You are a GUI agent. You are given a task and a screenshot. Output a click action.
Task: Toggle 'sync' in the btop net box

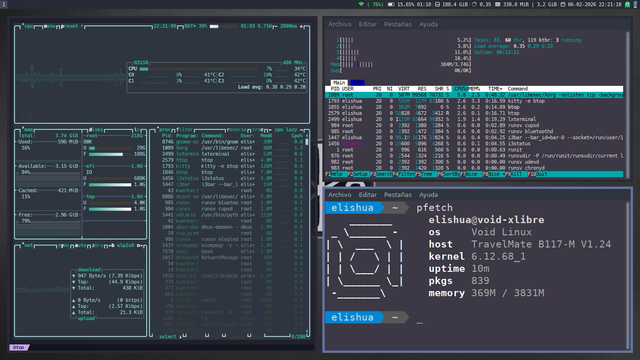coord(64,246)
